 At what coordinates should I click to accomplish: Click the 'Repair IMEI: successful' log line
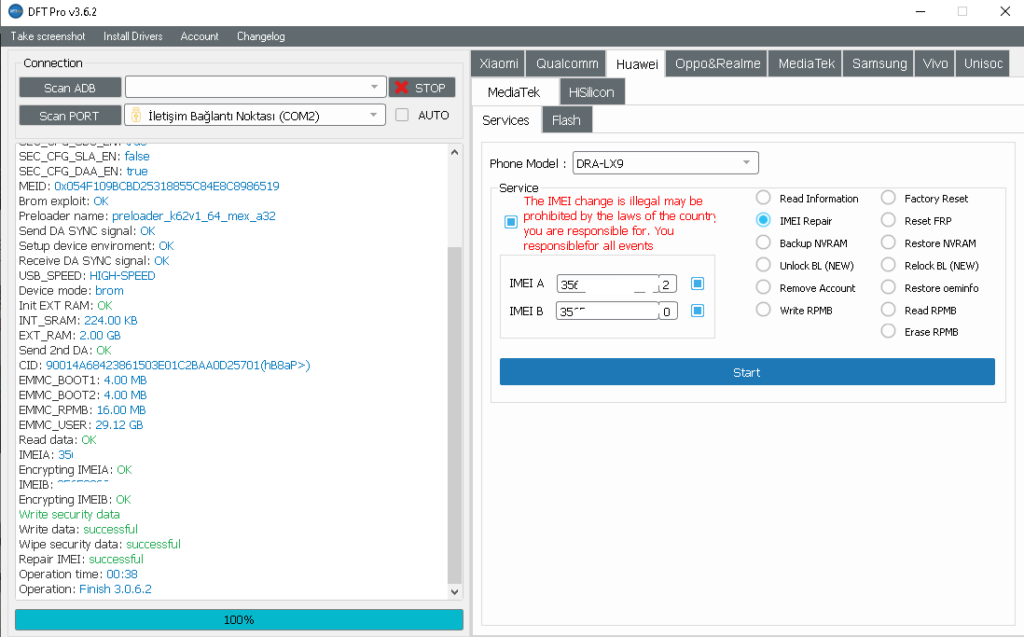pyautogui.click(x=81, y=559)
